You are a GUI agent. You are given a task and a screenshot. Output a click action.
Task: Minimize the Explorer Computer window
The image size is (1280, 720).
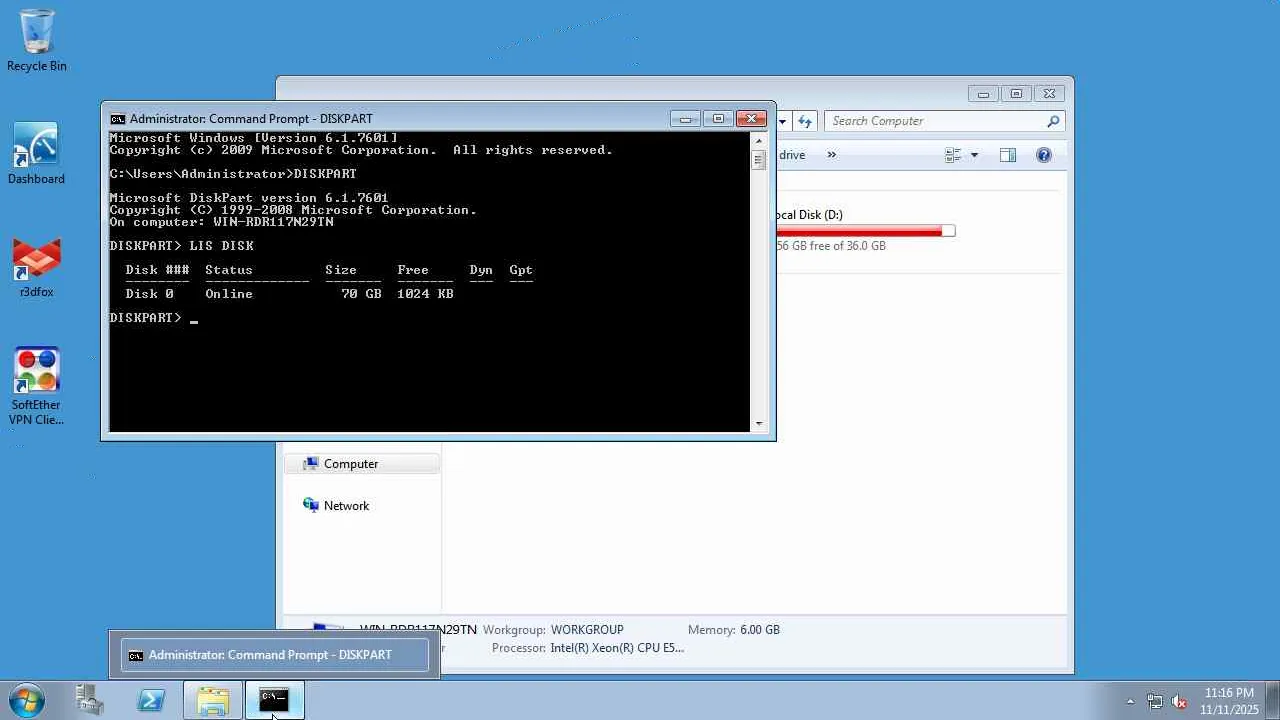[983, 94]
